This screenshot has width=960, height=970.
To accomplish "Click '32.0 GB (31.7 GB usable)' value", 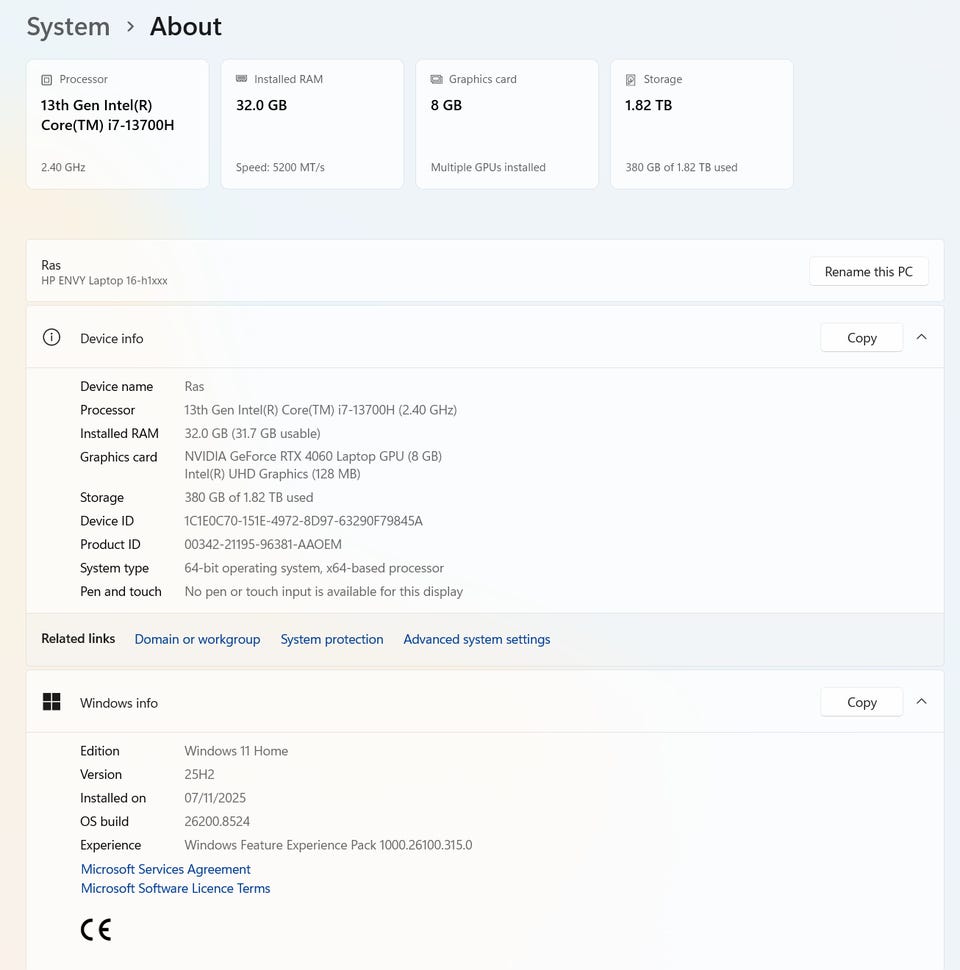I will (252, 433).
